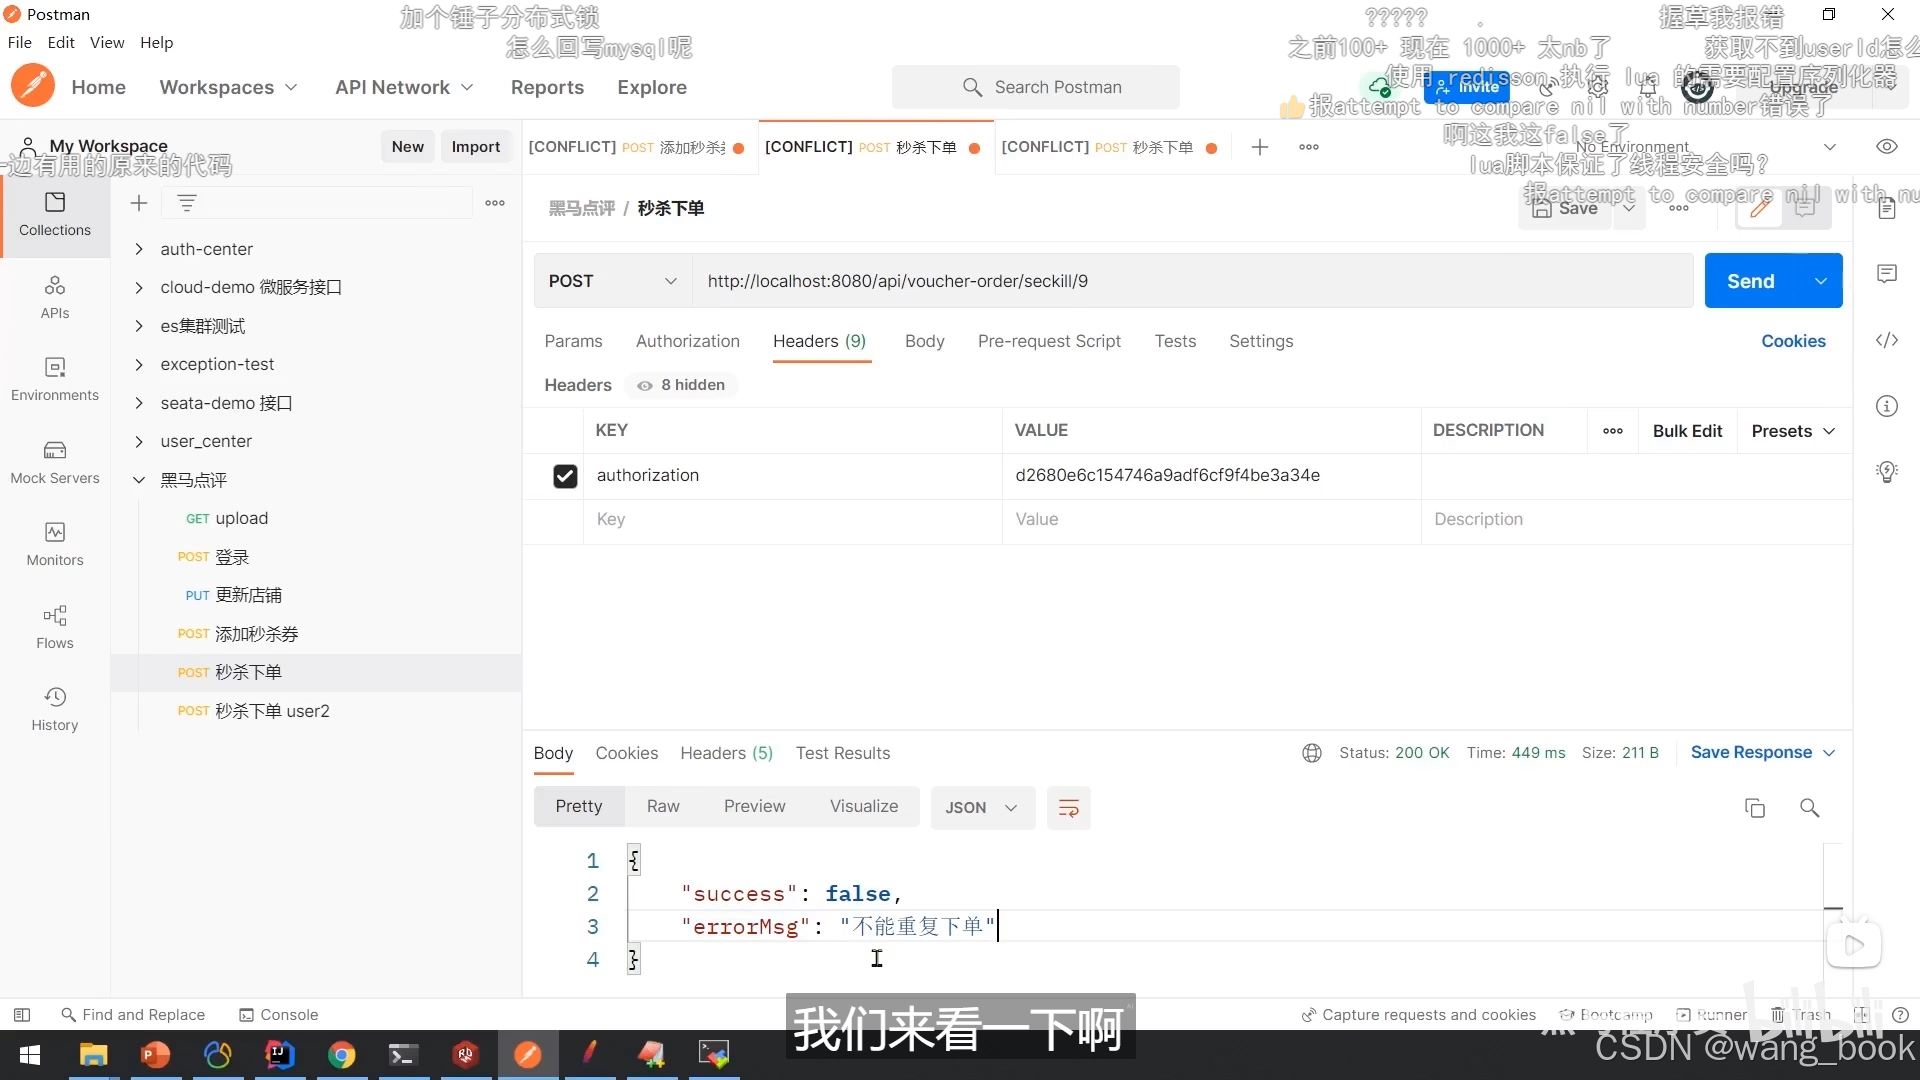Open the Mock Servers panel
The height and width of the screenshot is (1080, 1920).
[55, 462]
